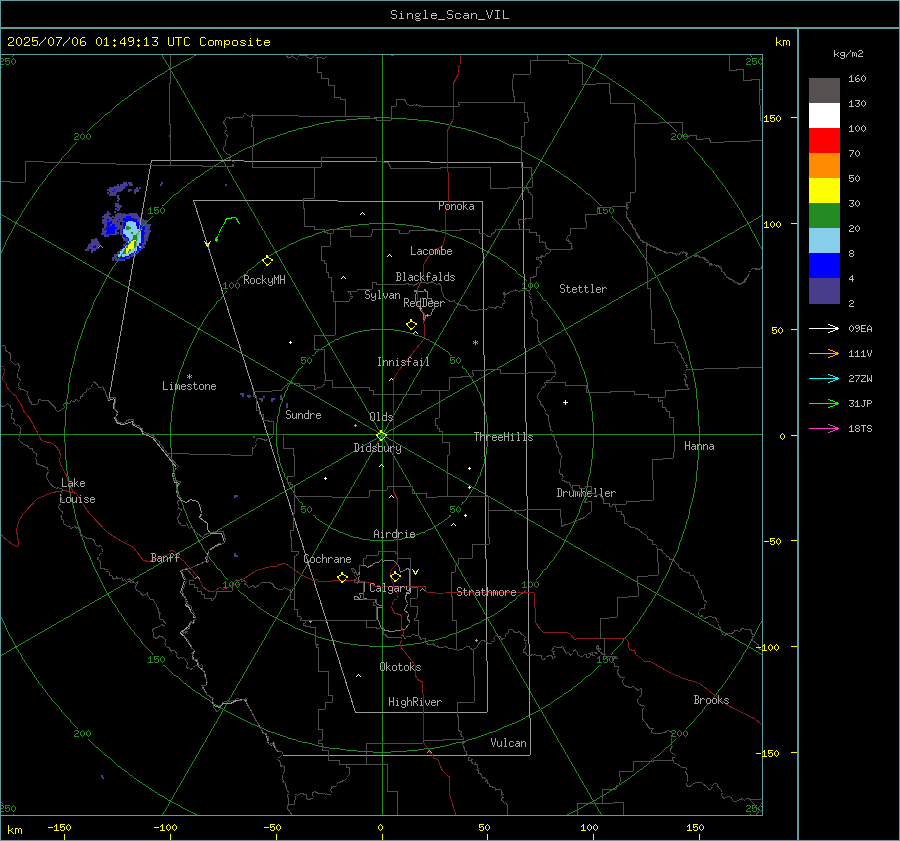Click the green 31JP arrow in legend
Screen dimensions: 900x841
[x=824, y=404]
